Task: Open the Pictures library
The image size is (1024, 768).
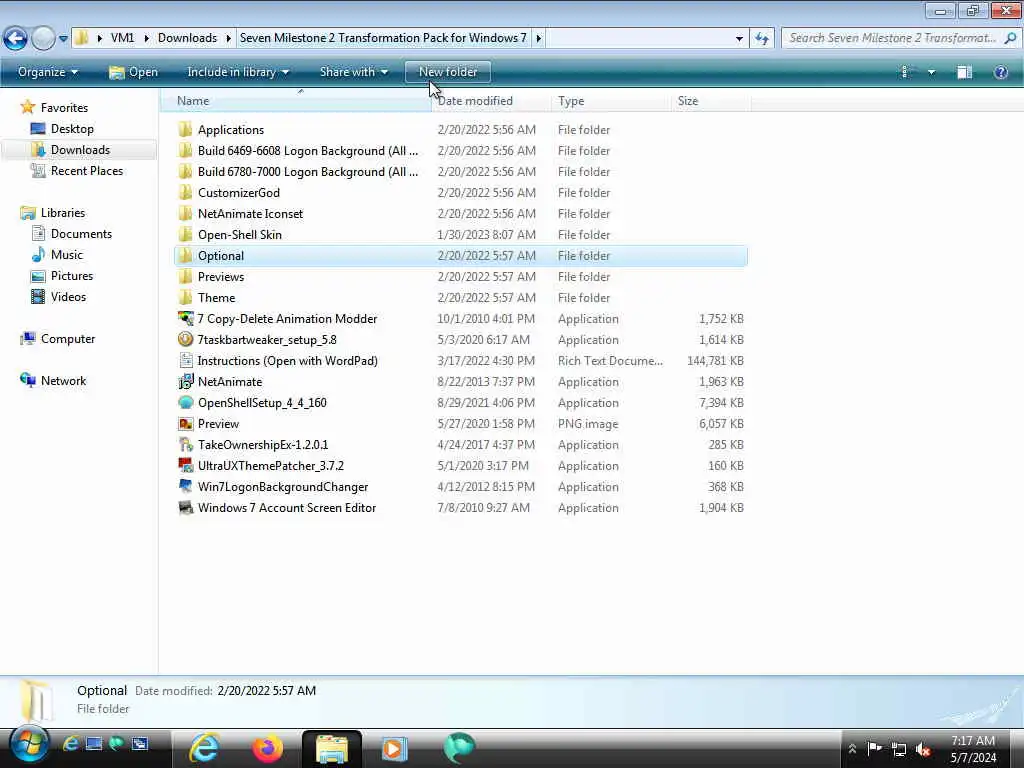Action: click(72, 276)
